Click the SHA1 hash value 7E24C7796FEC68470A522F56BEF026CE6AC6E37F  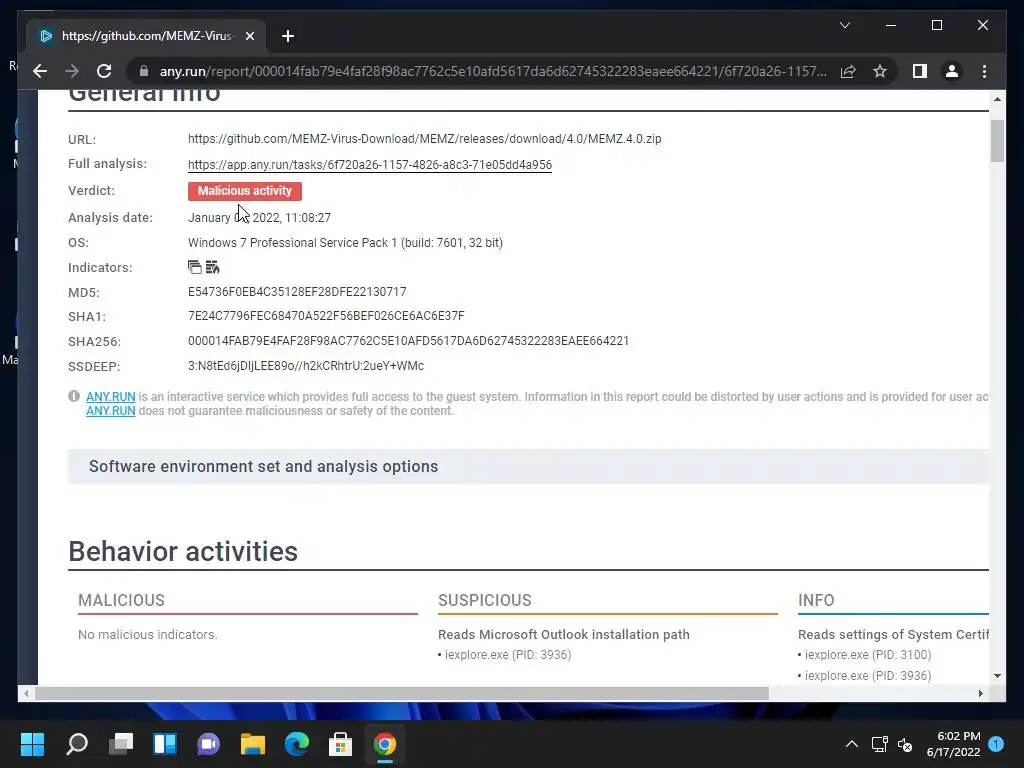[x=326, y=316]
